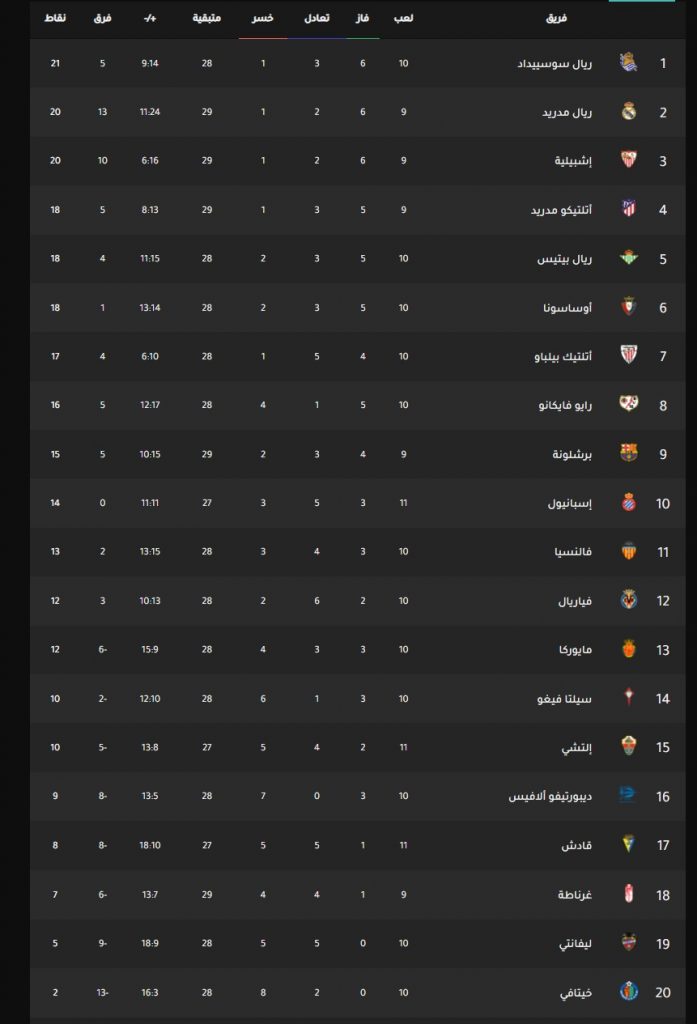Select the Villarreal crest icon
Screen dimensions: 697x1024
click(x=628, y=600)
